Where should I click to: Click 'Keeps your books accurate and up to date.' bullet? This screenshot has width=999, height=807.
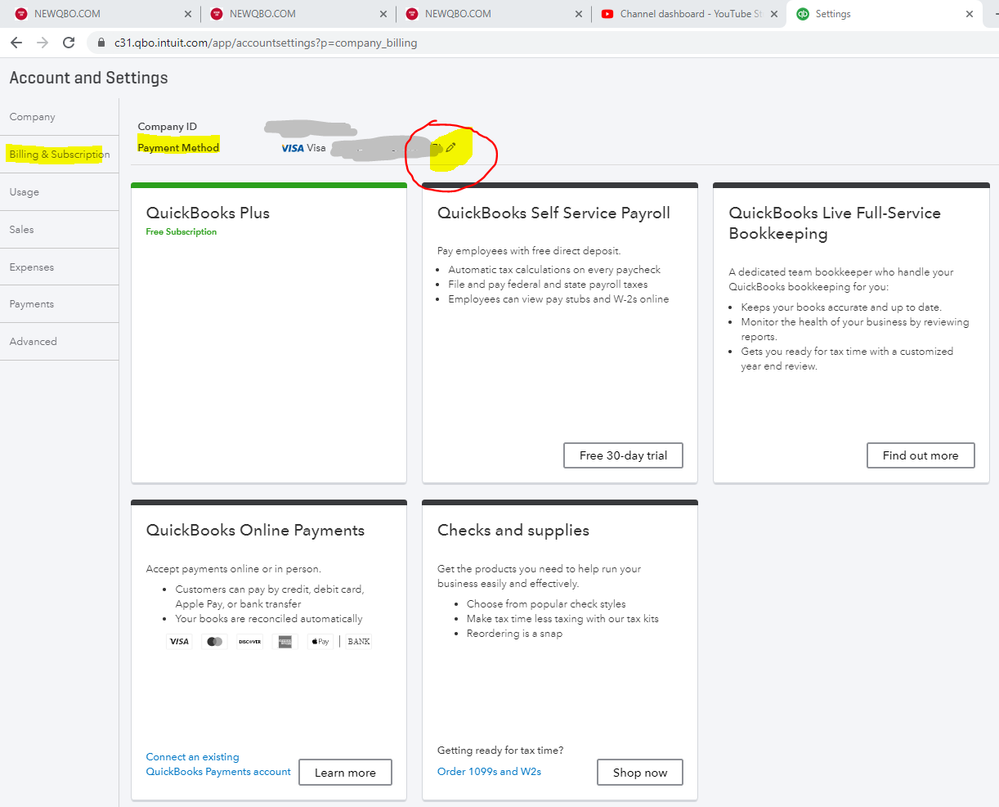[x=841, y=308]
